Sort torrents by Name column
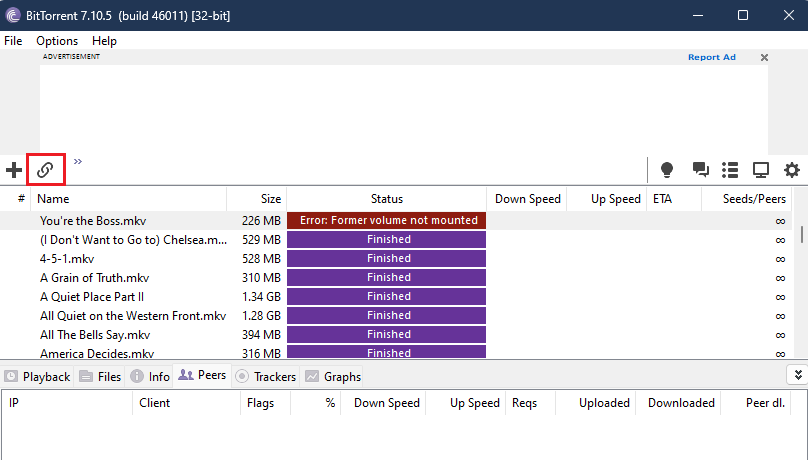 pyautogui.click(x=129, y=199)
